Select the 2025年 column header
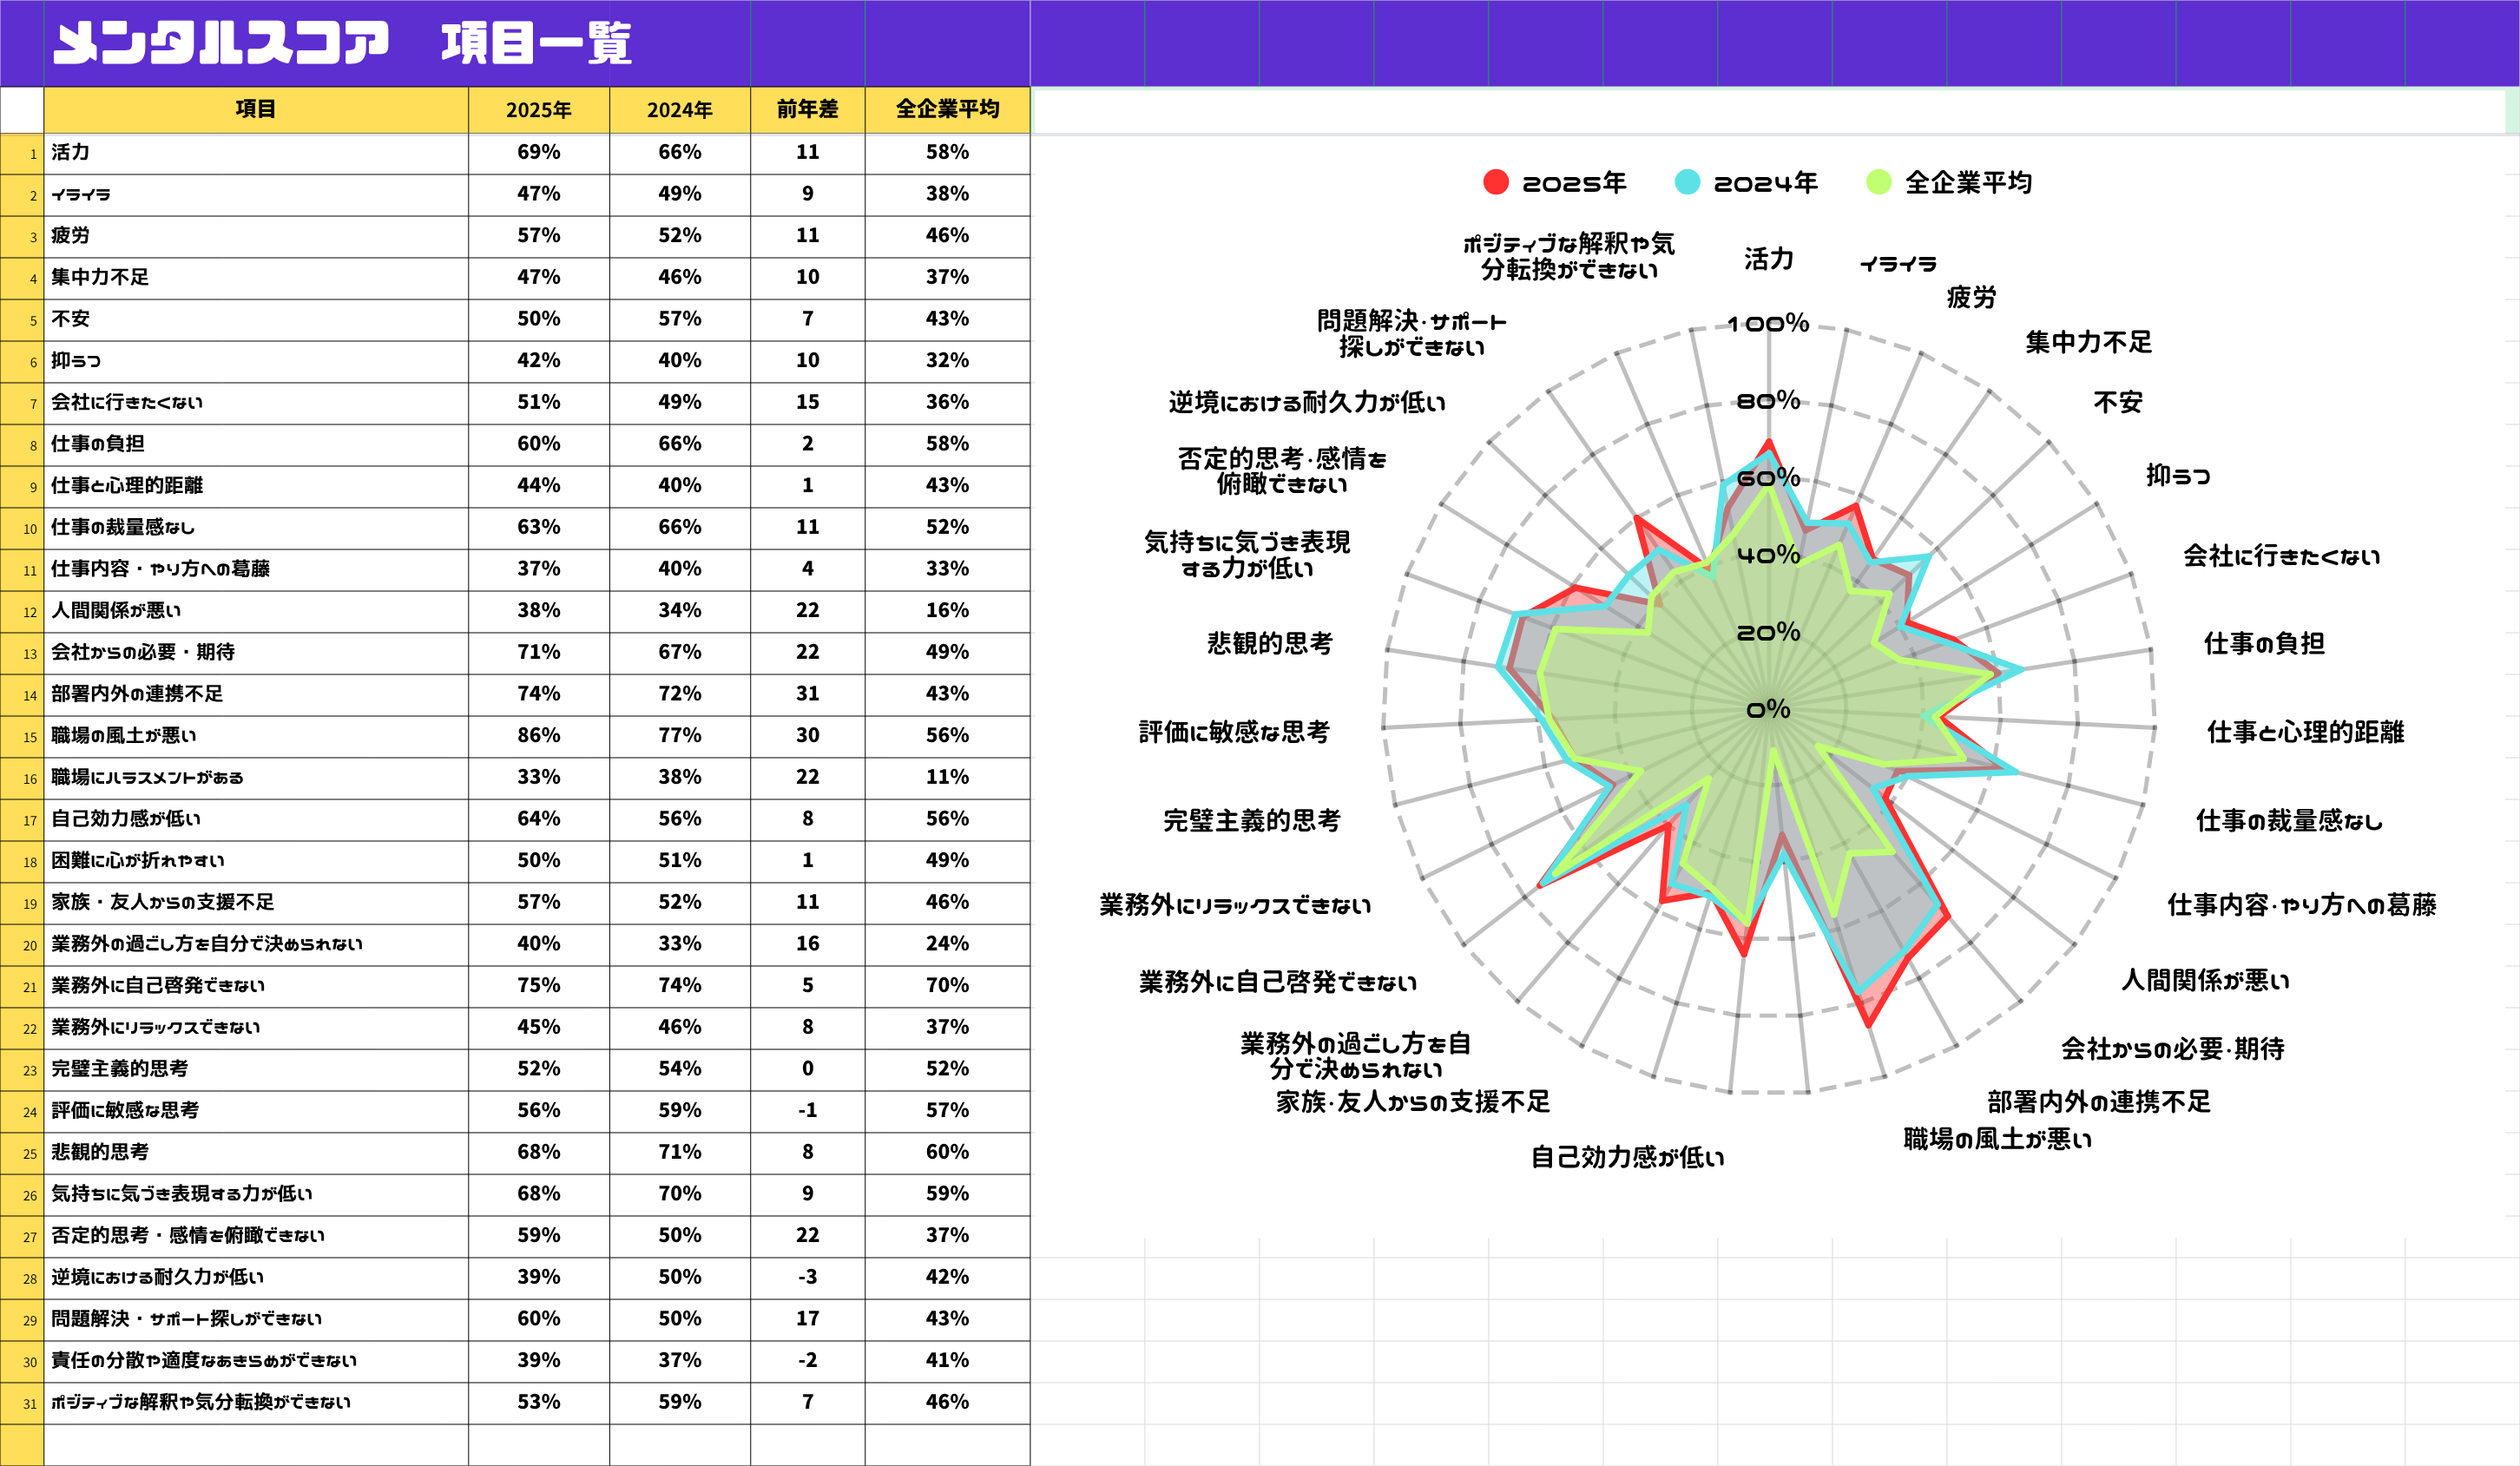2520x1466 pixels. point(539,110)
